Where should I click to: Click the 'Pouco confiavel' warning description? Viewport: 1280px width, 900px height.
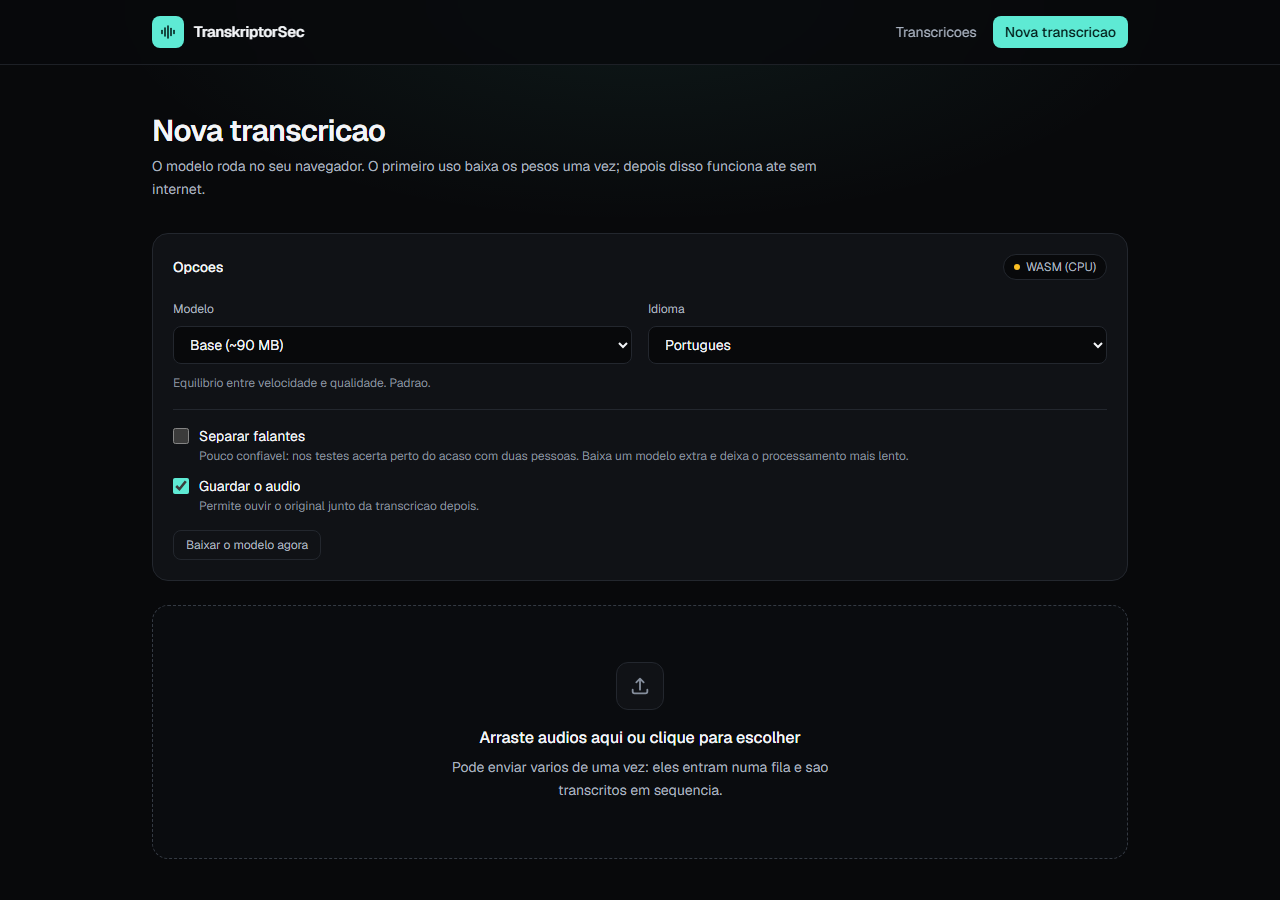coord(554,456)
